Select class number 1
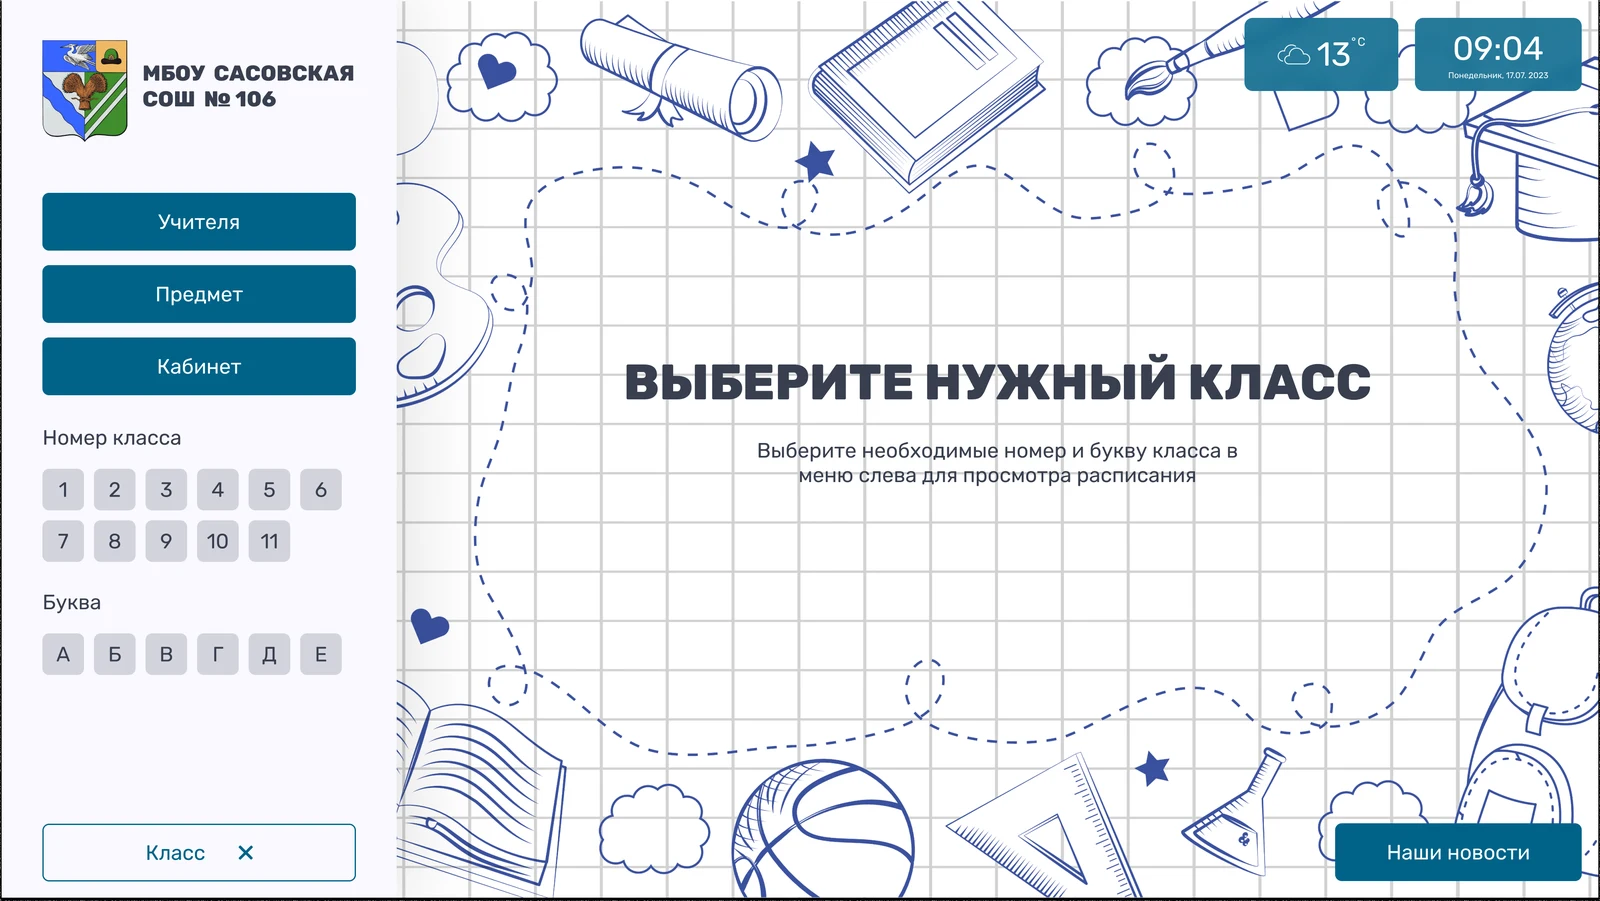 pos(63,490)
